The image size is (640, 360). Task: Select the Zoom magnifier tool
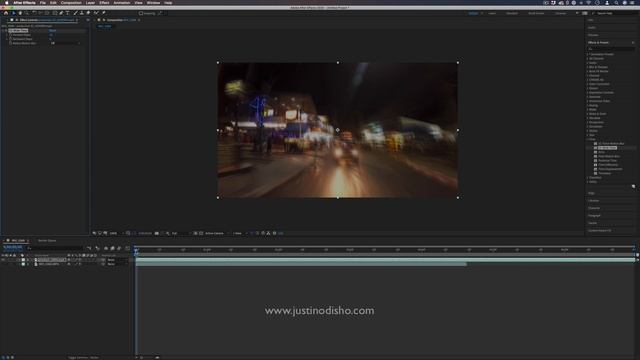click(x=27, y=13)
